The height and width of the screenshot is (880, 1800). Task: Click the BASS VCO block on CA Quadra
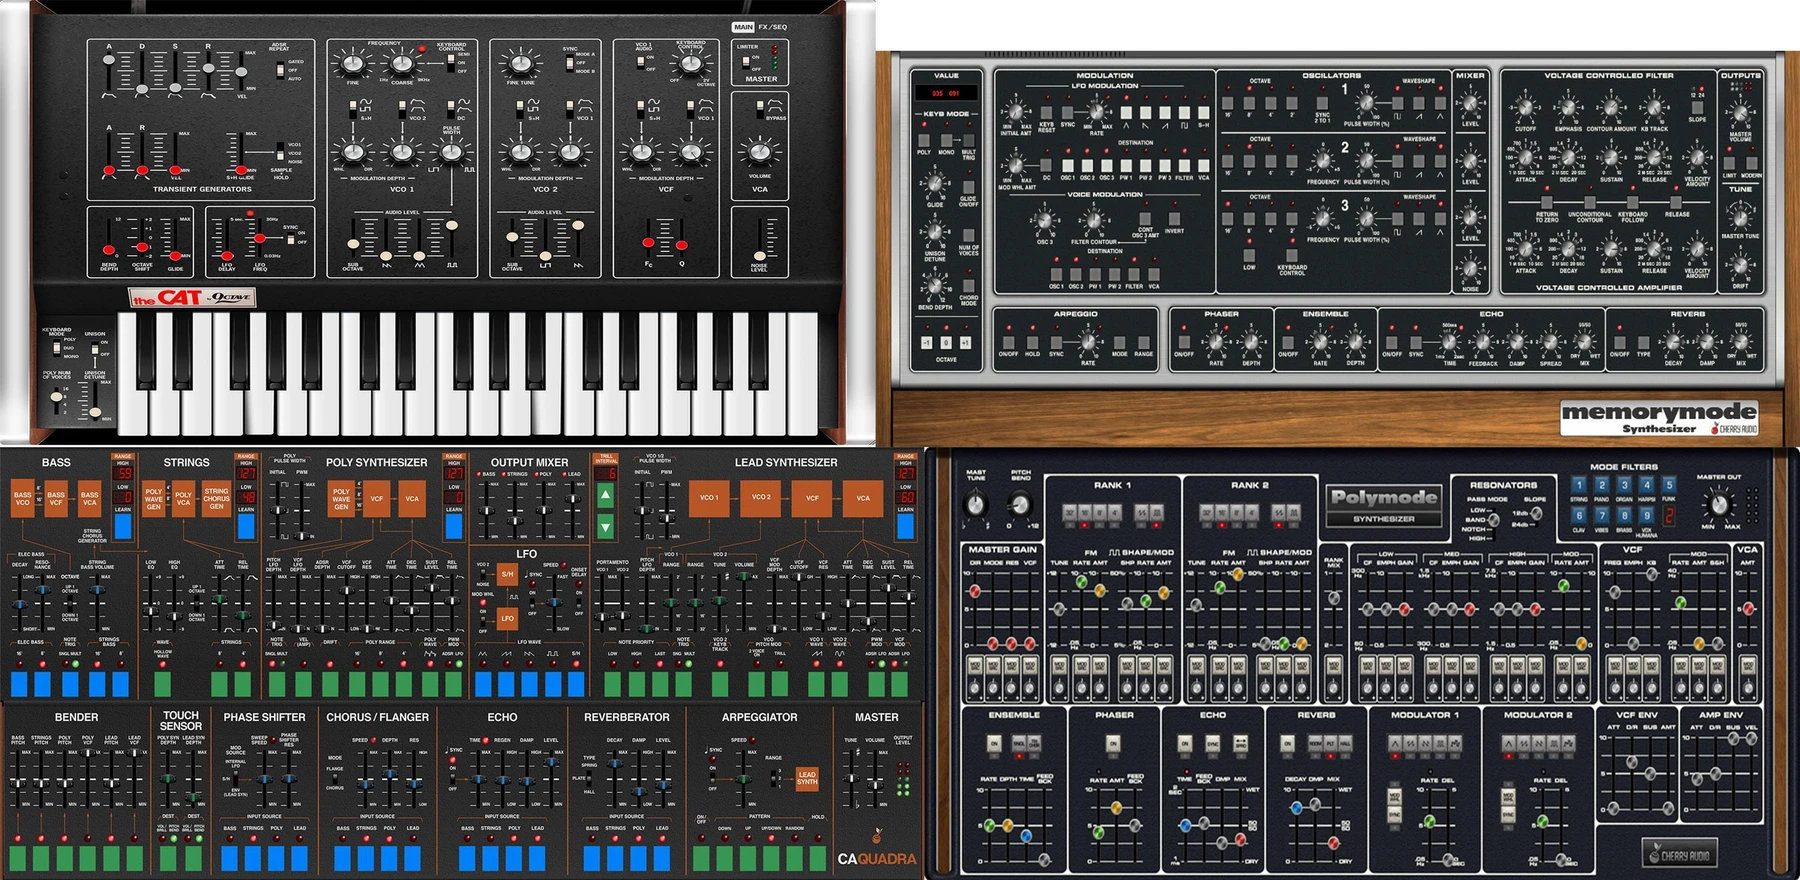click(23, 498)
